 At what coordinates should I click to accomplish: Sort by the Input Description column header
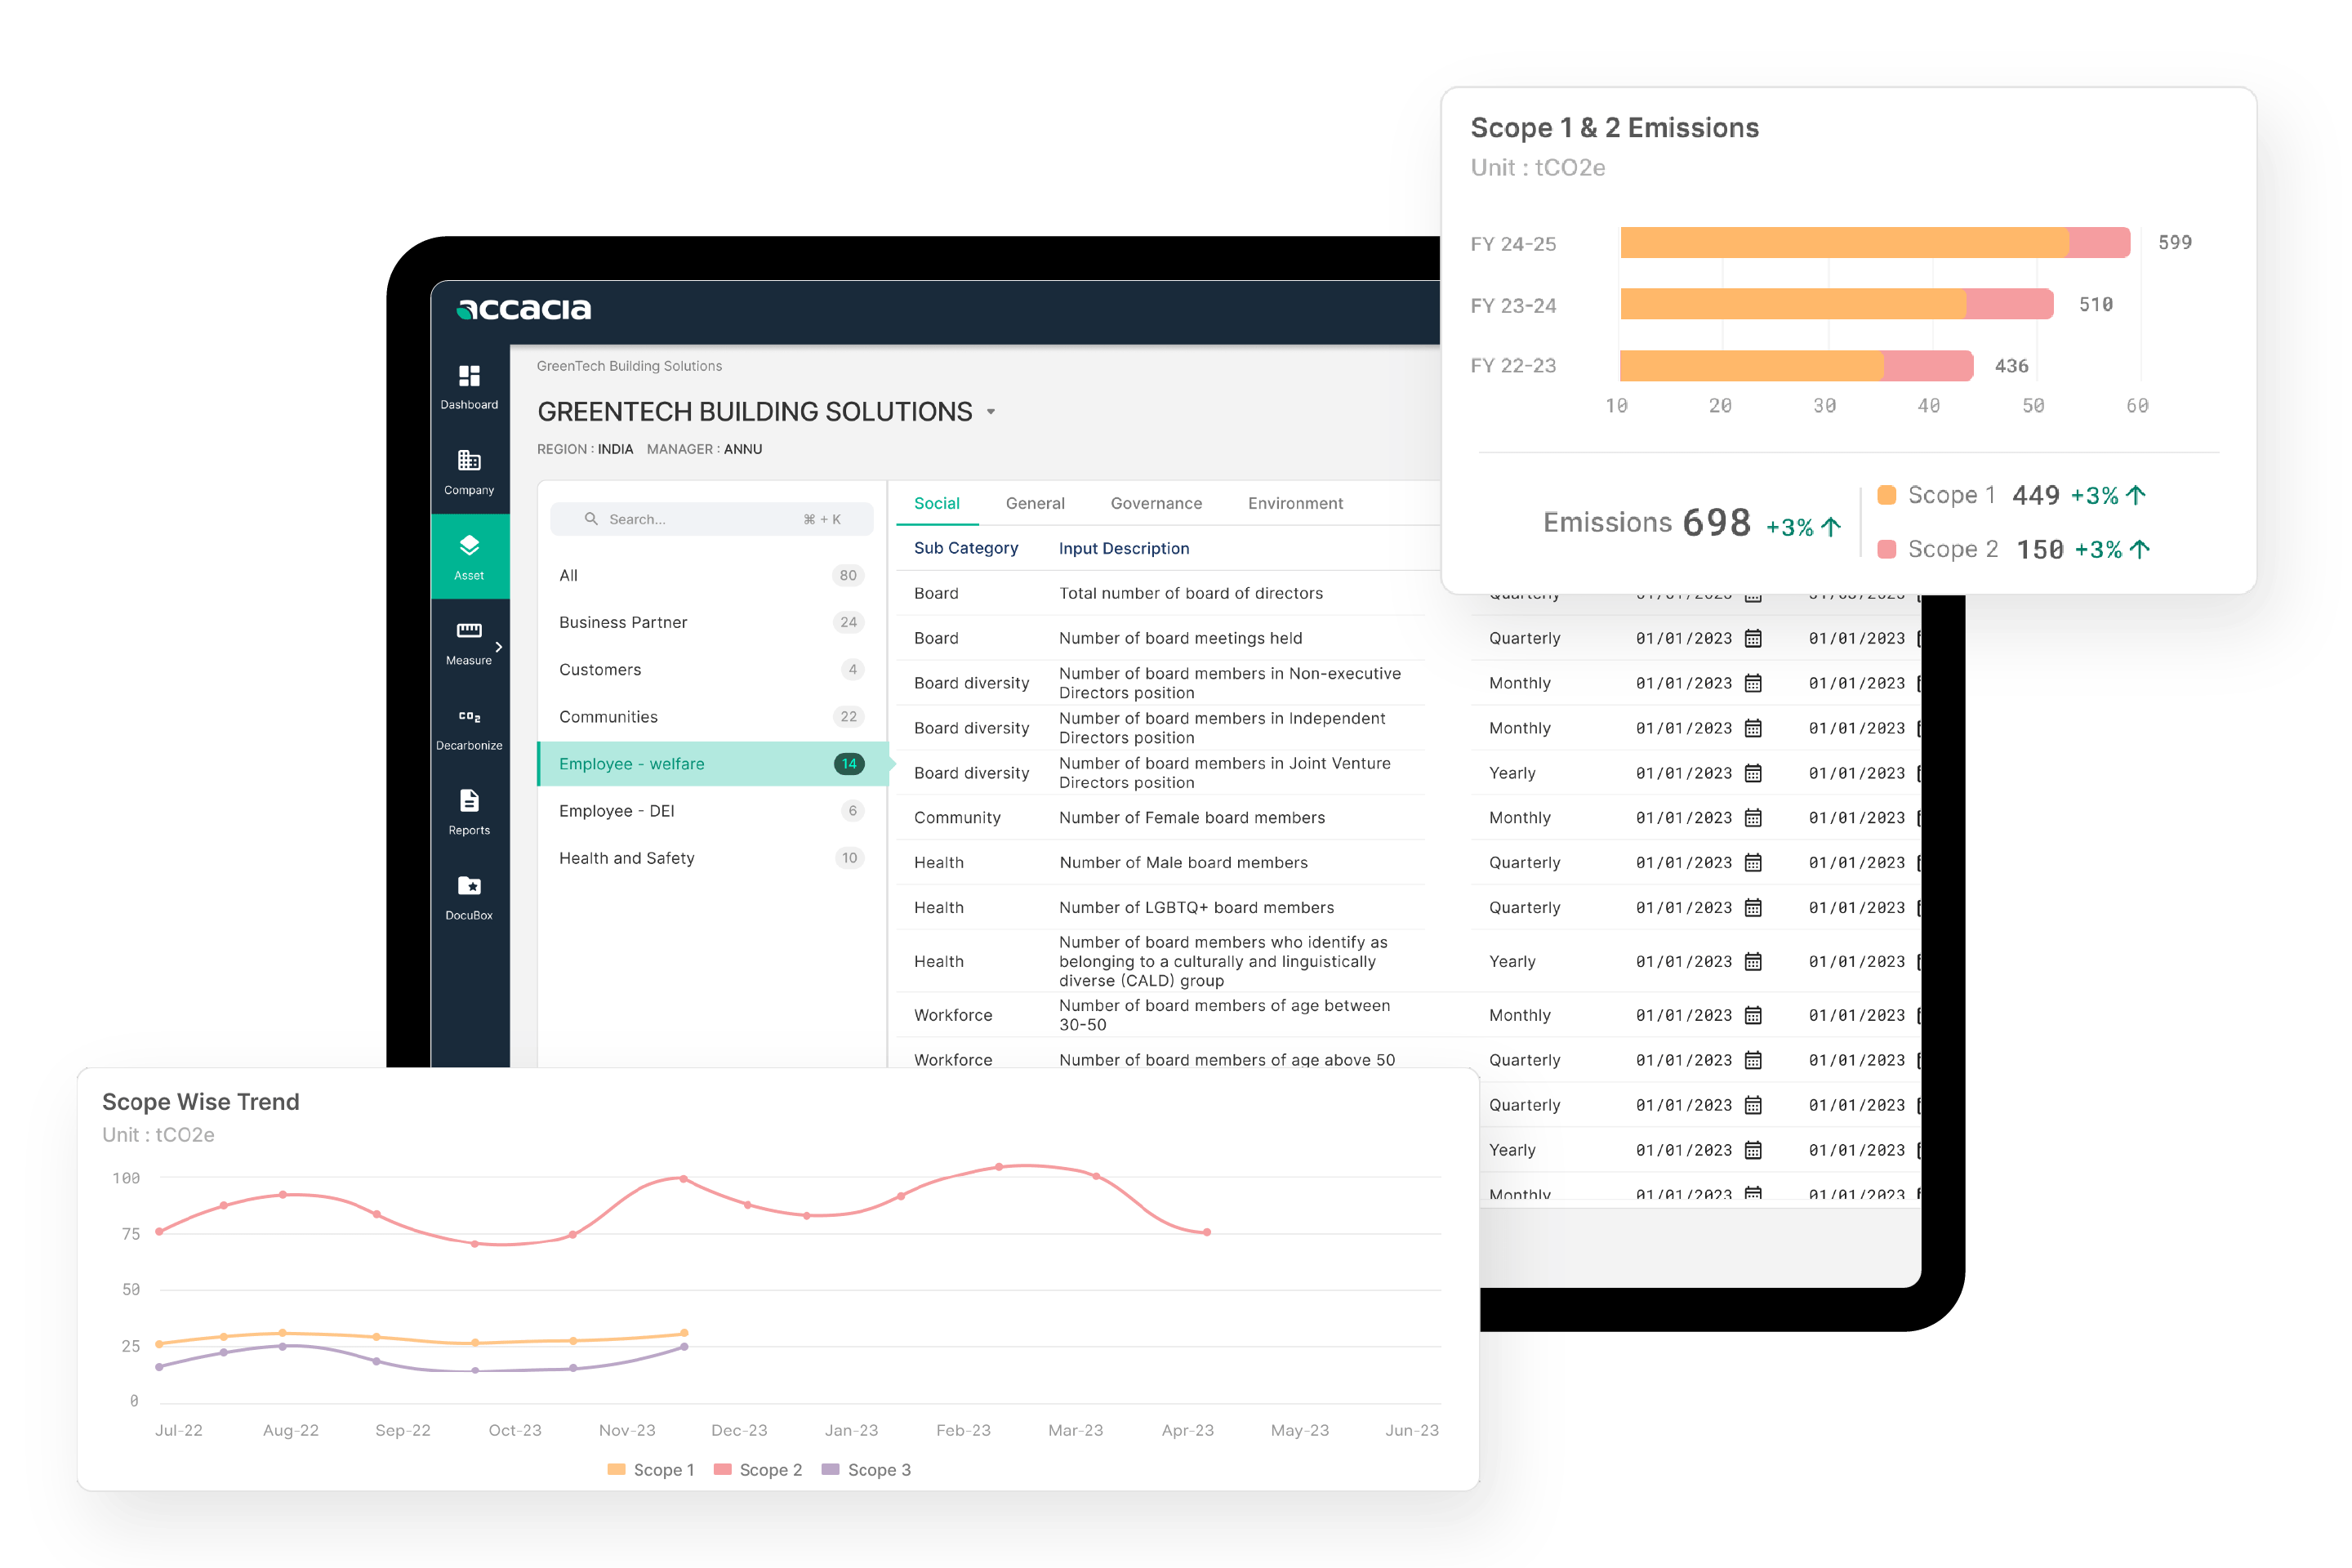(x=1124, y=548)
